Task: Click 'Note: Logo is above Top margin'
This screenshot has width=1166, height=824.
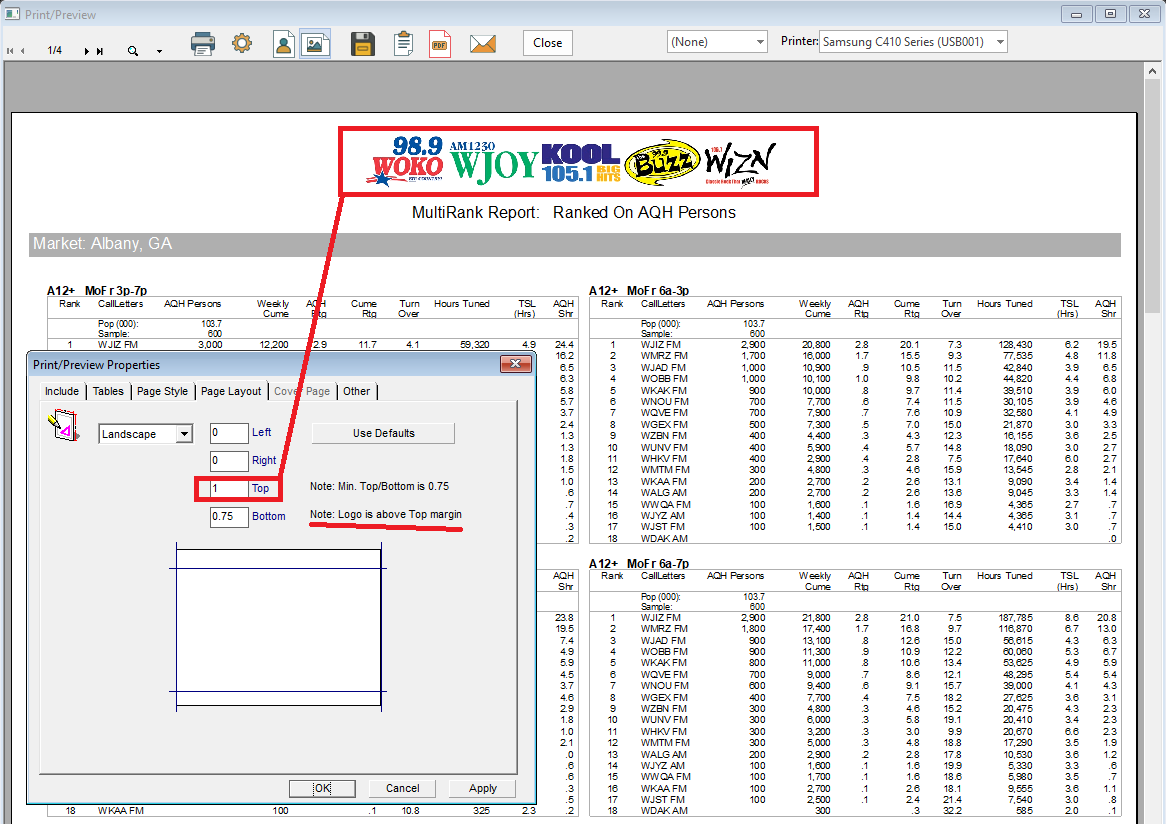Action: tap(385, 515)
